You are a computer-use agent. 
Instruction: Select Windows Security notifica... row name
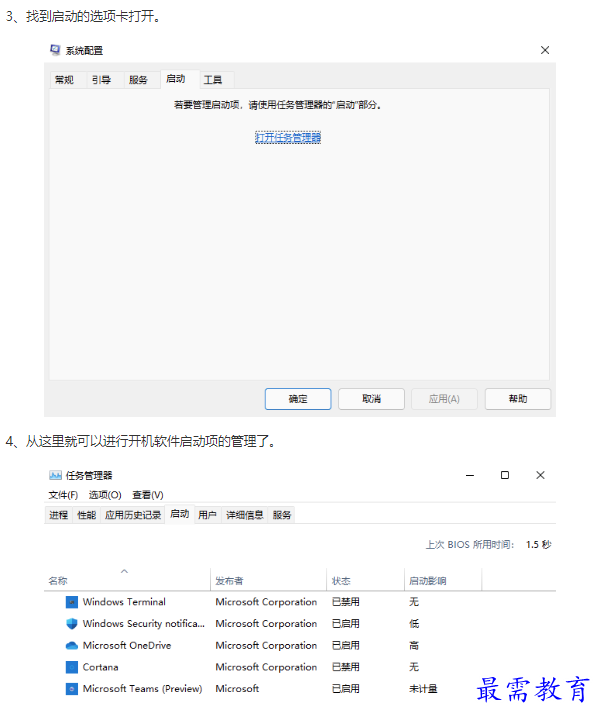(143, 624)
